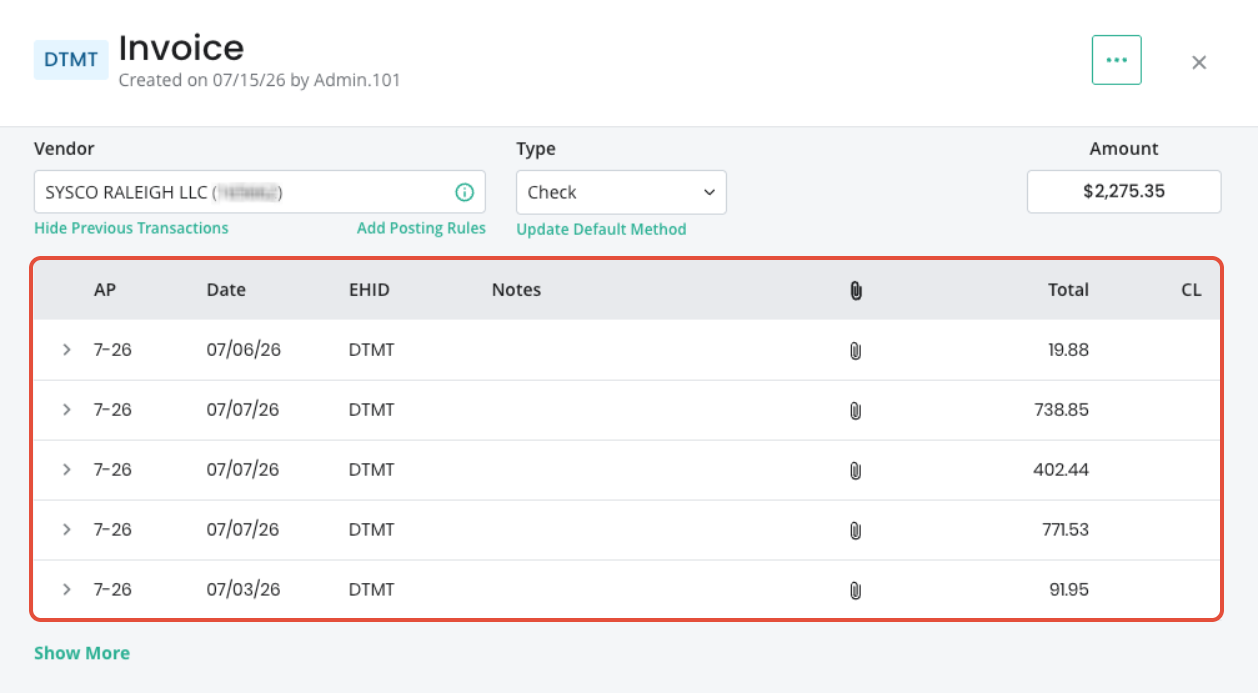Click the total value 771.53
Image resolution: width=1258 pixels, height=693 pixels.
pyautogui.click(x=1066, y=530)
